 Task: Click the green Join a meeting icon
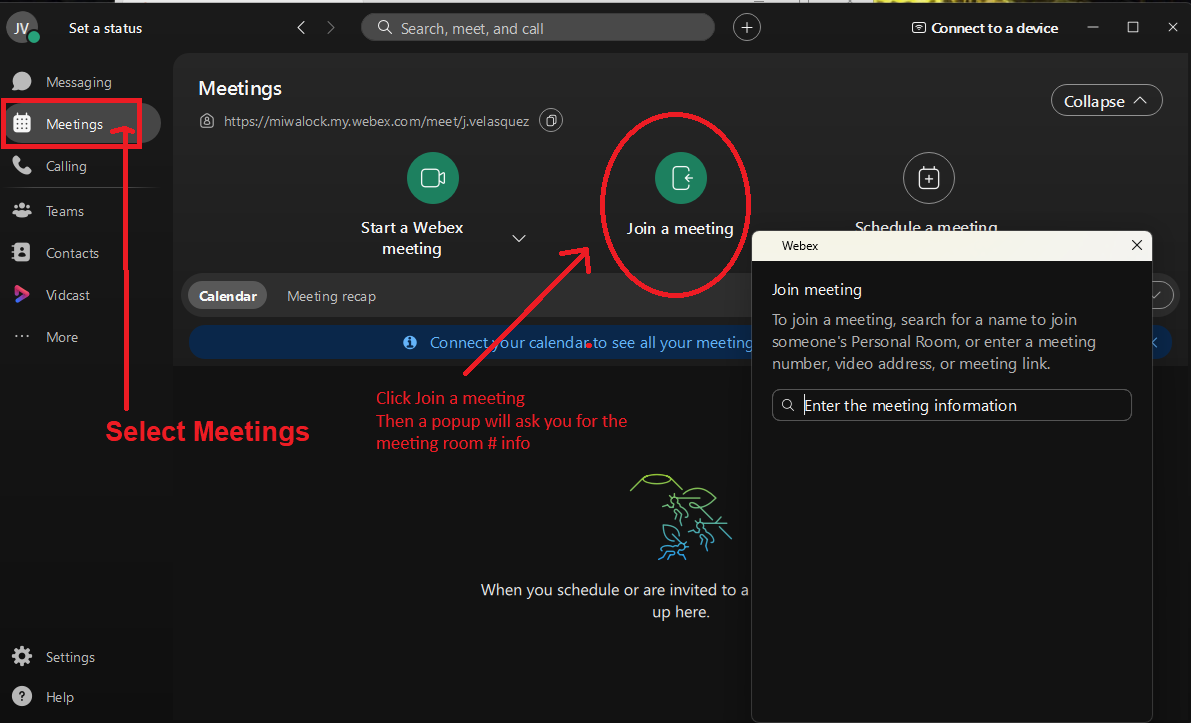(680, 178)
